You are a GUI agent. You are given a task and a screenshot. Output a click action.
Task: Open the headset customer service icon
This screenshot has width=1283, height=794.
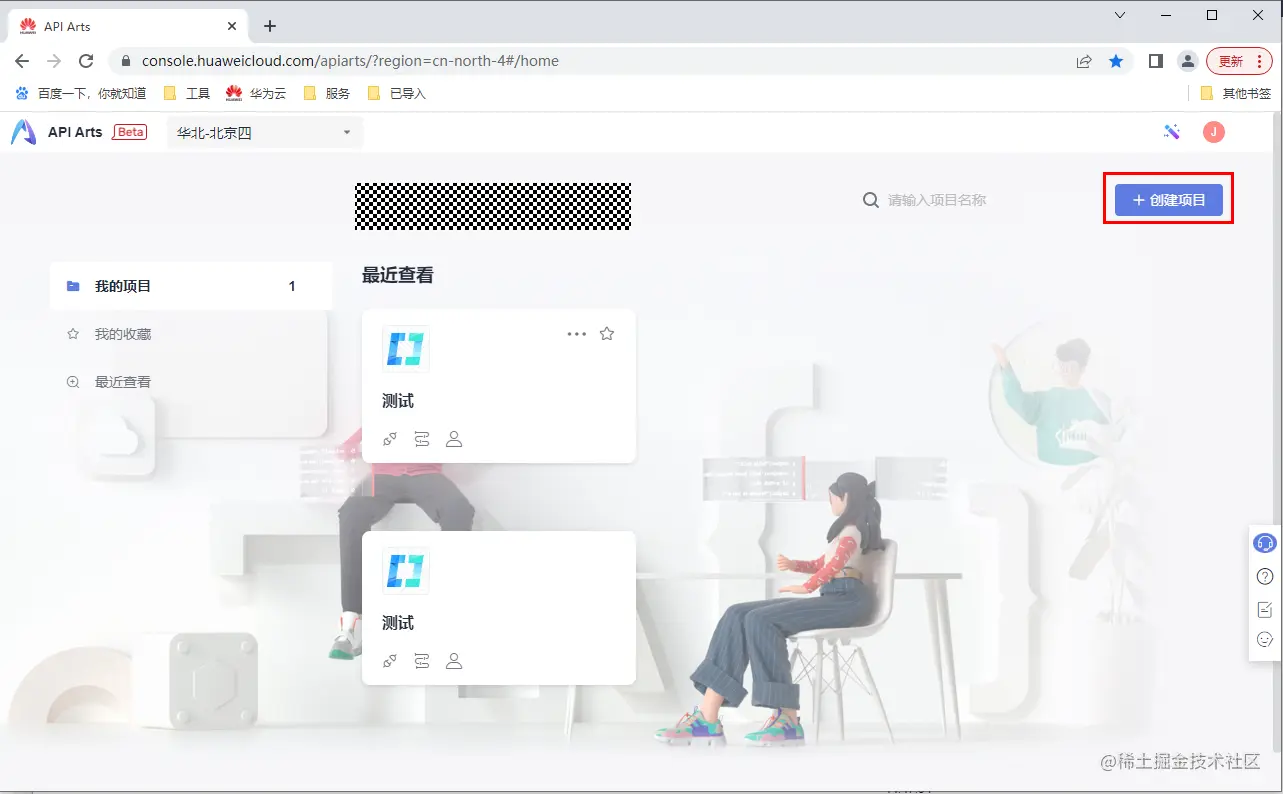point(1265,543)
